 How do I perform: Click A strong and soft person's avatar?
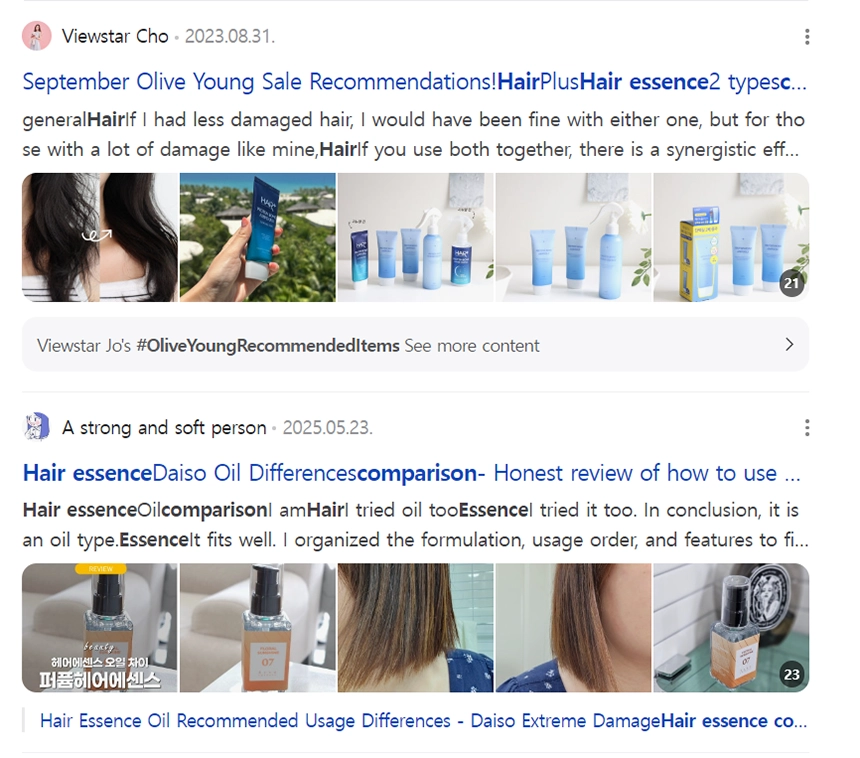(37, 427)
